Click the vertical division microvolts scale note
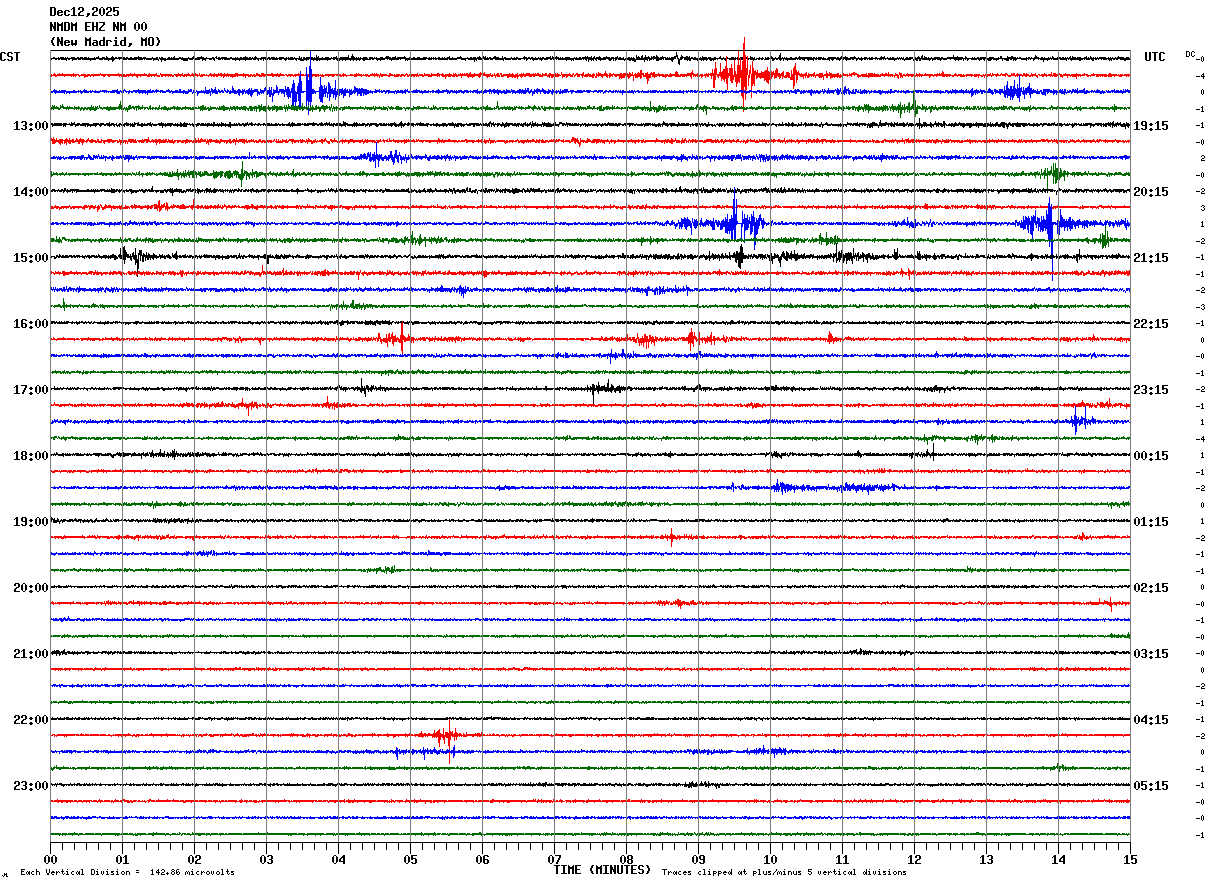Viewport: 1210px width, 886px height. (127, 873)
